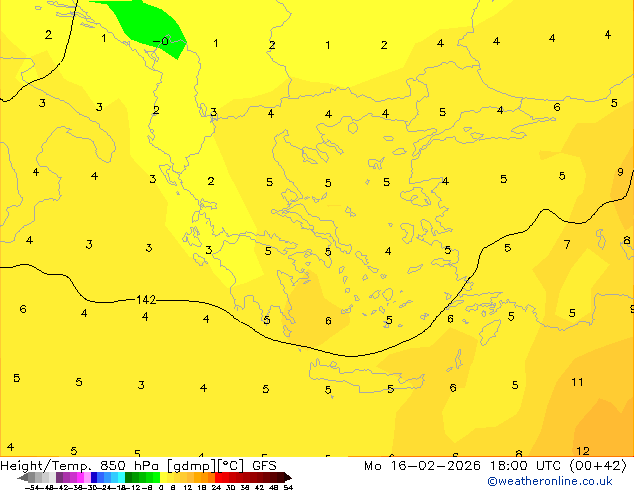Click the '[°C]' units label
Viewport: 634px width, 490px height.
(231, 466)
